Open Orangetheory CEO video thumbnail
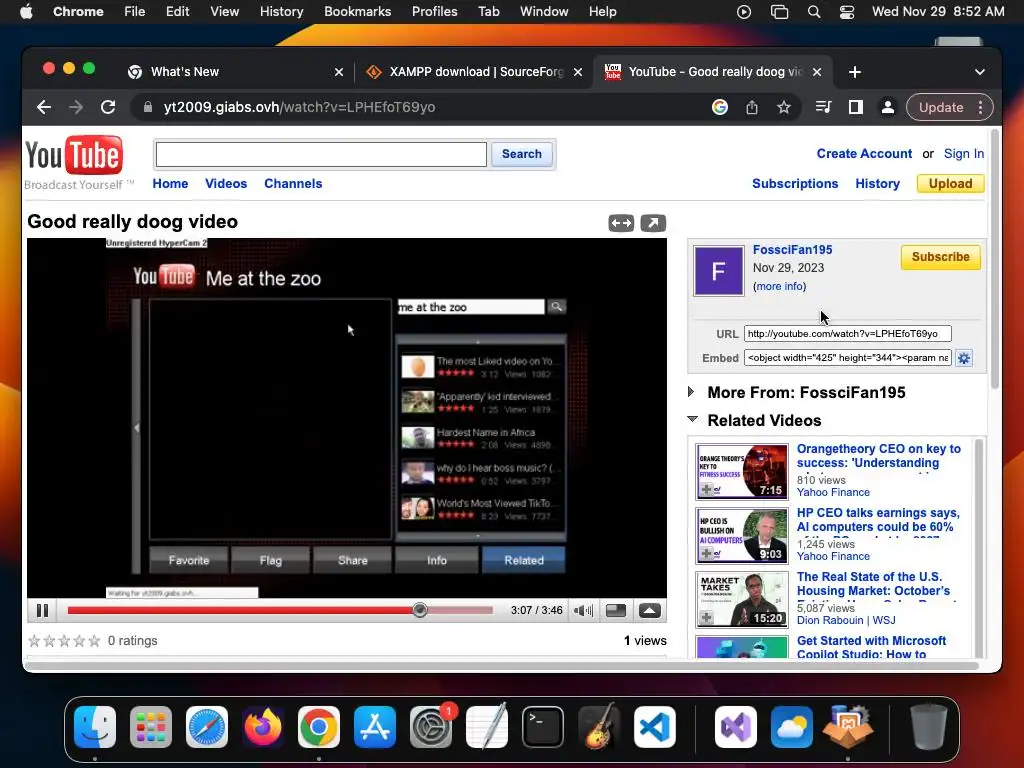The width and height of the screenshot is (1024, 768). click(742, 472)
